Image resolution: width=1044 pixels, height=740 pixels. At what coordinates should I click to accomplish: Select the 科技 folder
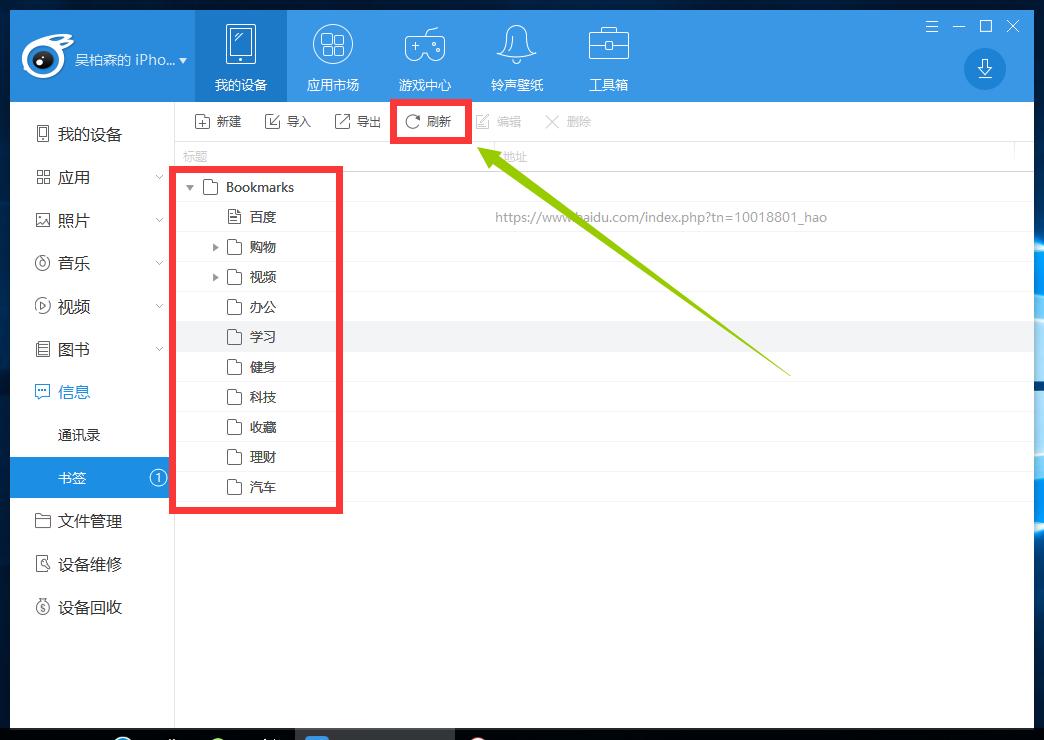[x=252, y=397]
